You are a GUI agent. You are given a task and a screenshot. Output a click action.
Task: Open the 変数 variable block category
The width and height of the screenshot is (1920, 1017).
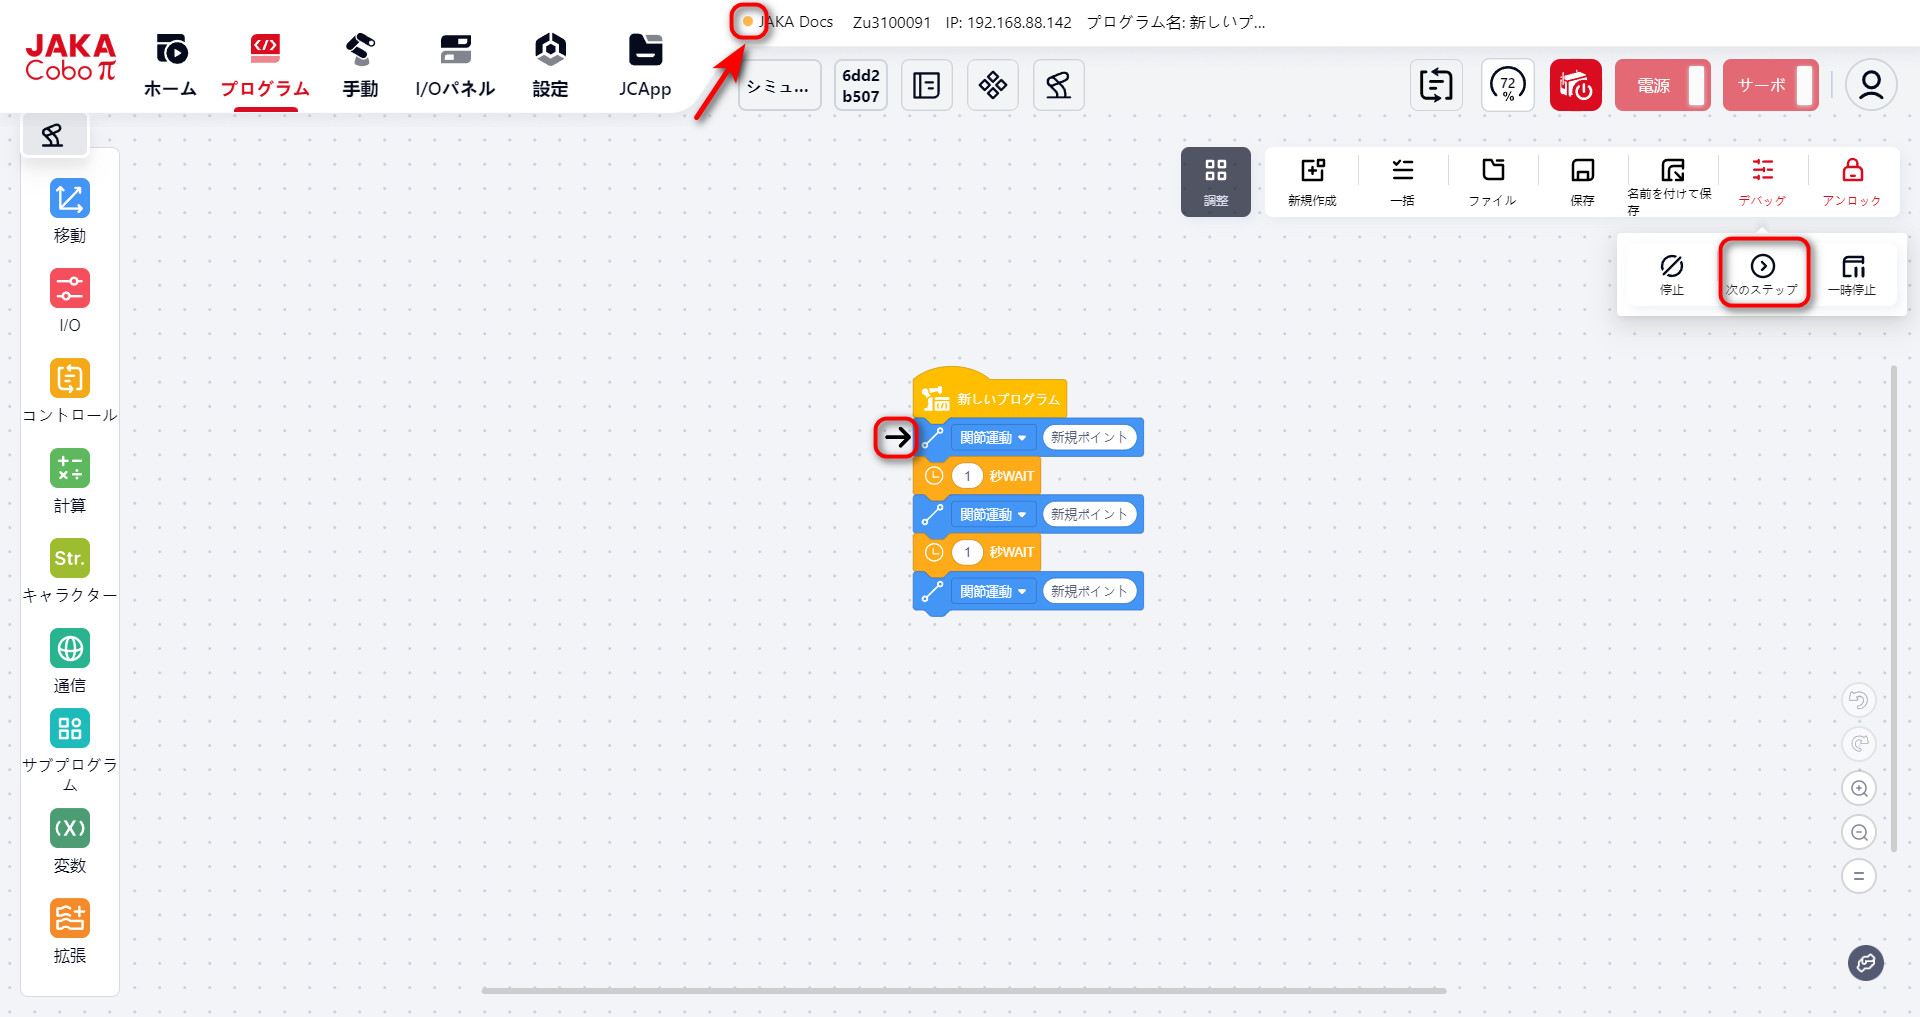point(69,840)
